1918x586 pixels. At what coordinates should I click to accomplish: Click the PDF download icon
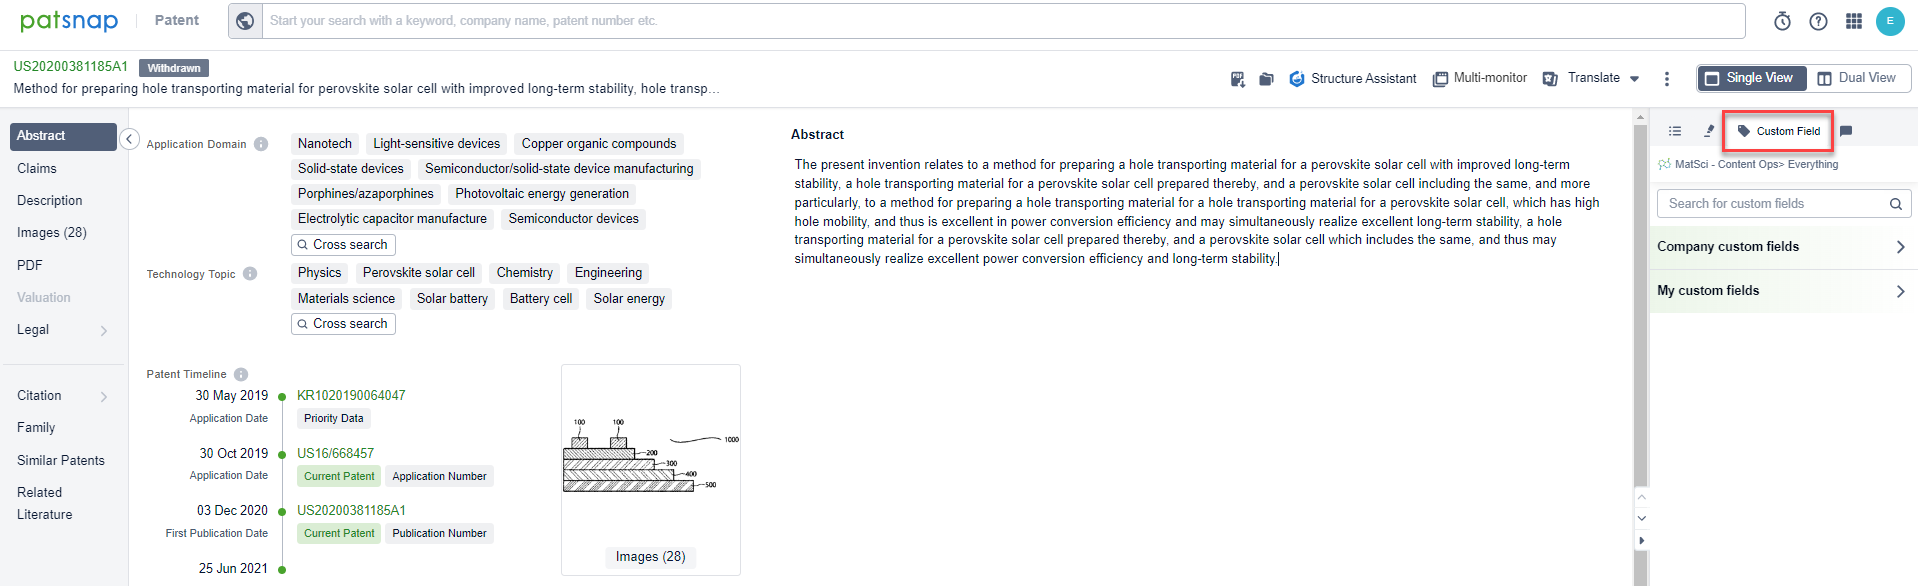[1237, 79]
